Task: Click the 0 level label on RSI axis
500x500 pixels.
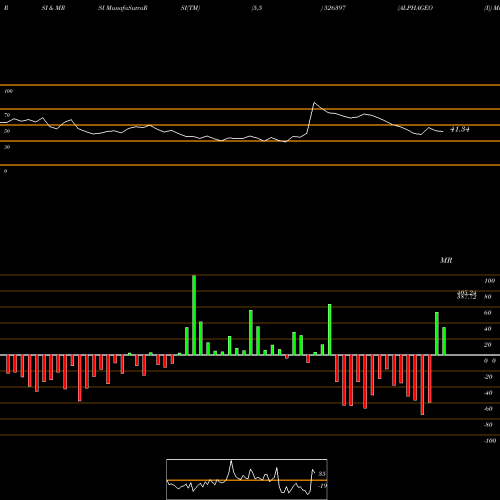Action: click(5, 171)
